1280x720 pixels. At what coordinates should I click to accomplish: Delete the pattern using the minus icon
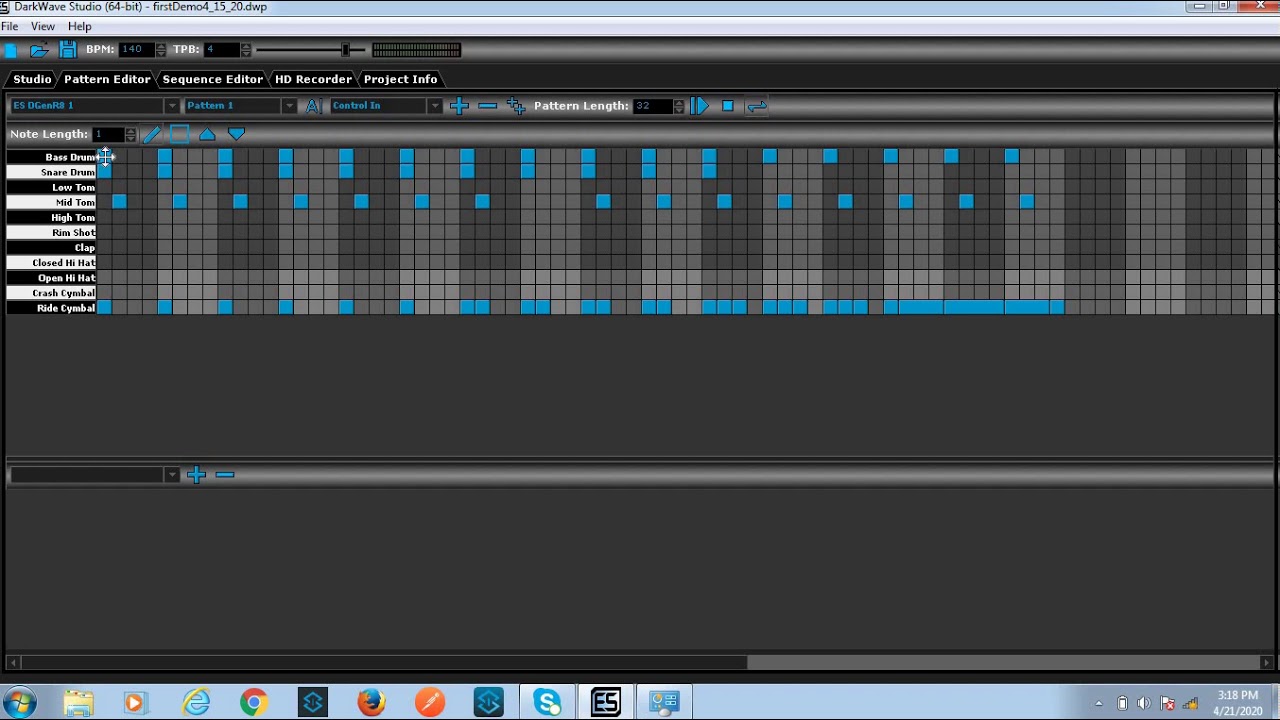coord(487,106)
